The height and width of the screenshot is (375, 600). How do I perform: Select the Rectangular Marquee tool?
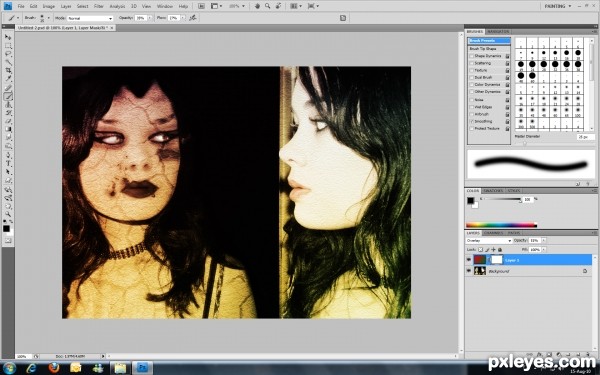coord(8,46)
